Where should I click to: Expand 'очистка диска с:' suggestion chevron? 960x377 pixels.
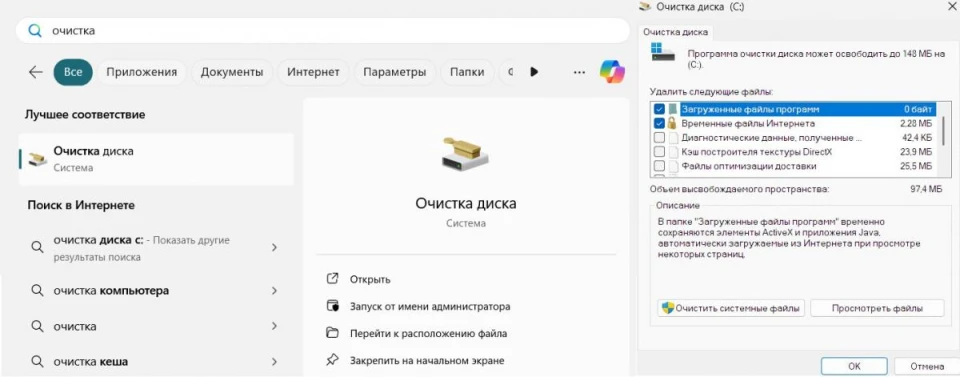coord(274,247)
